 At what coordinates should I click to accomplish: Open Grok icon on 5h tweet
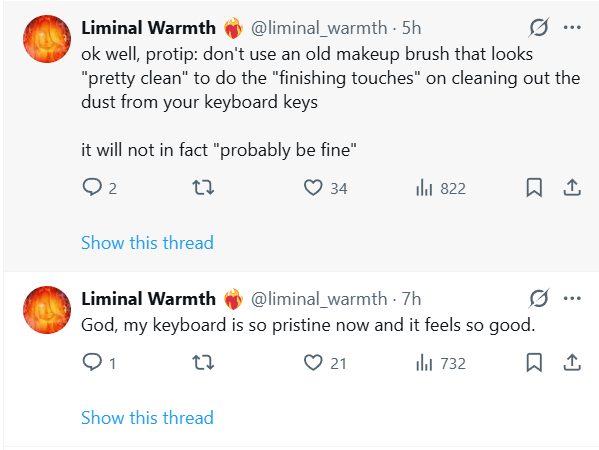point(539,28)
